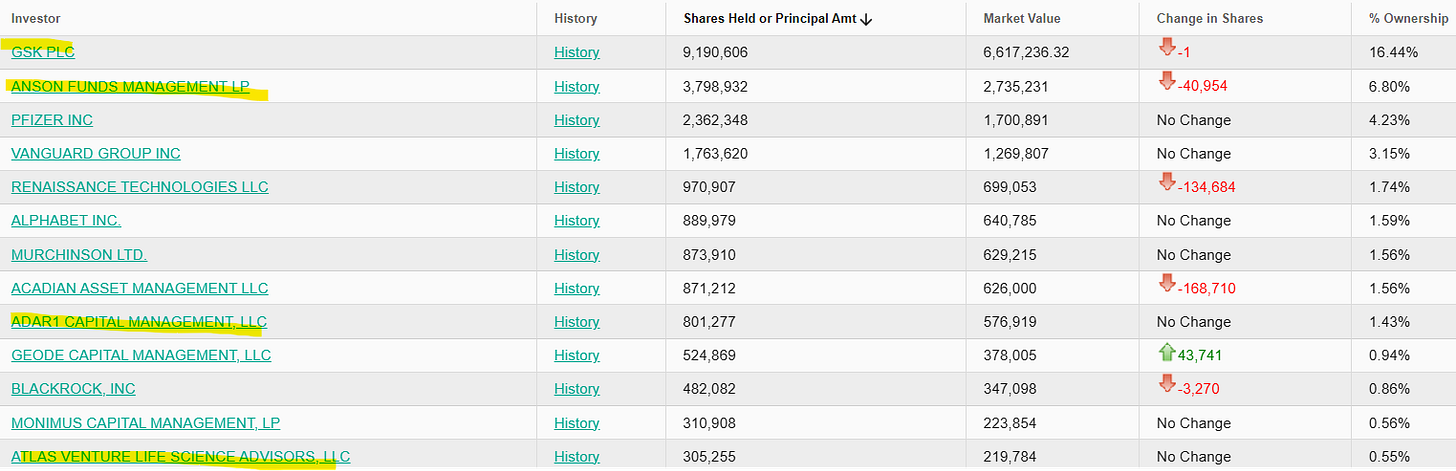
Task: View History for Pfizer Inc
Action: [x=577, y=120]
